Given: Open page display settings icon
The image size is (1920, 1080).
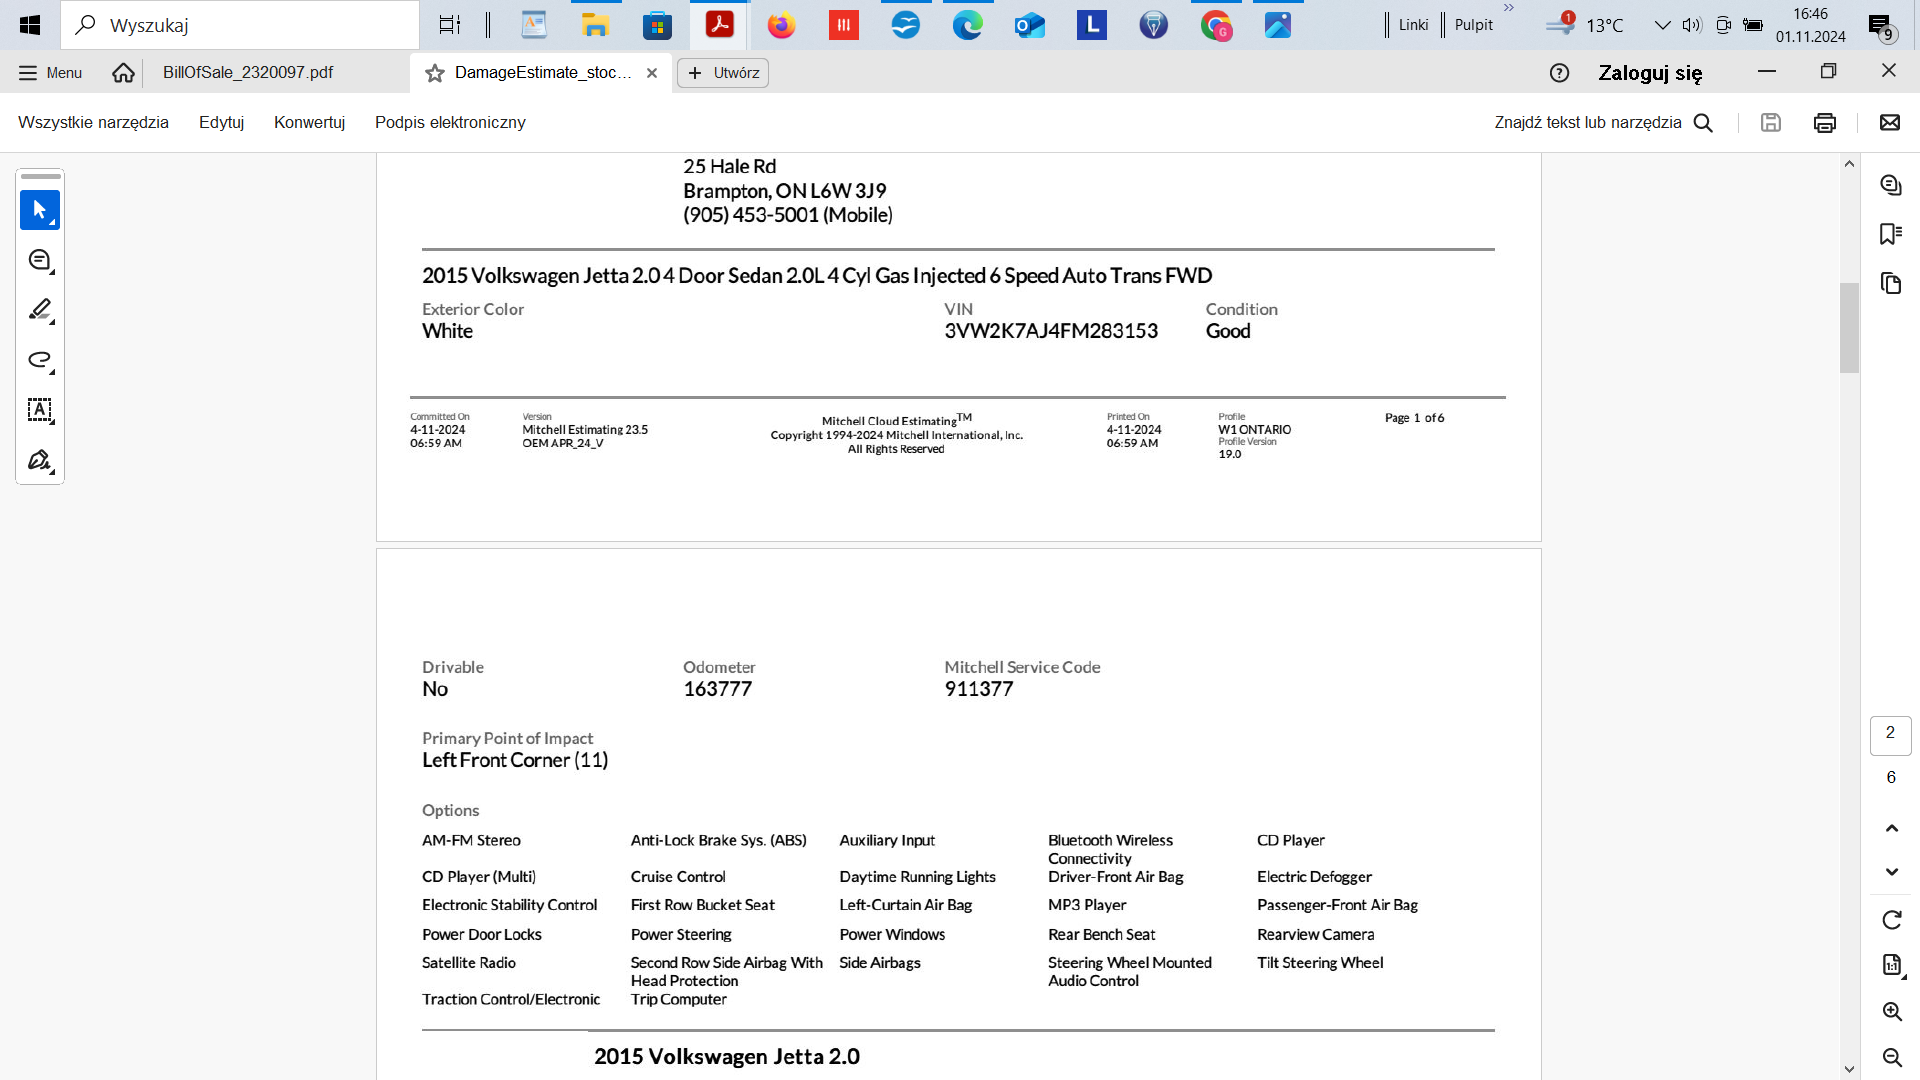Looking at the screenshot, I should click(x=1891, y=965).
